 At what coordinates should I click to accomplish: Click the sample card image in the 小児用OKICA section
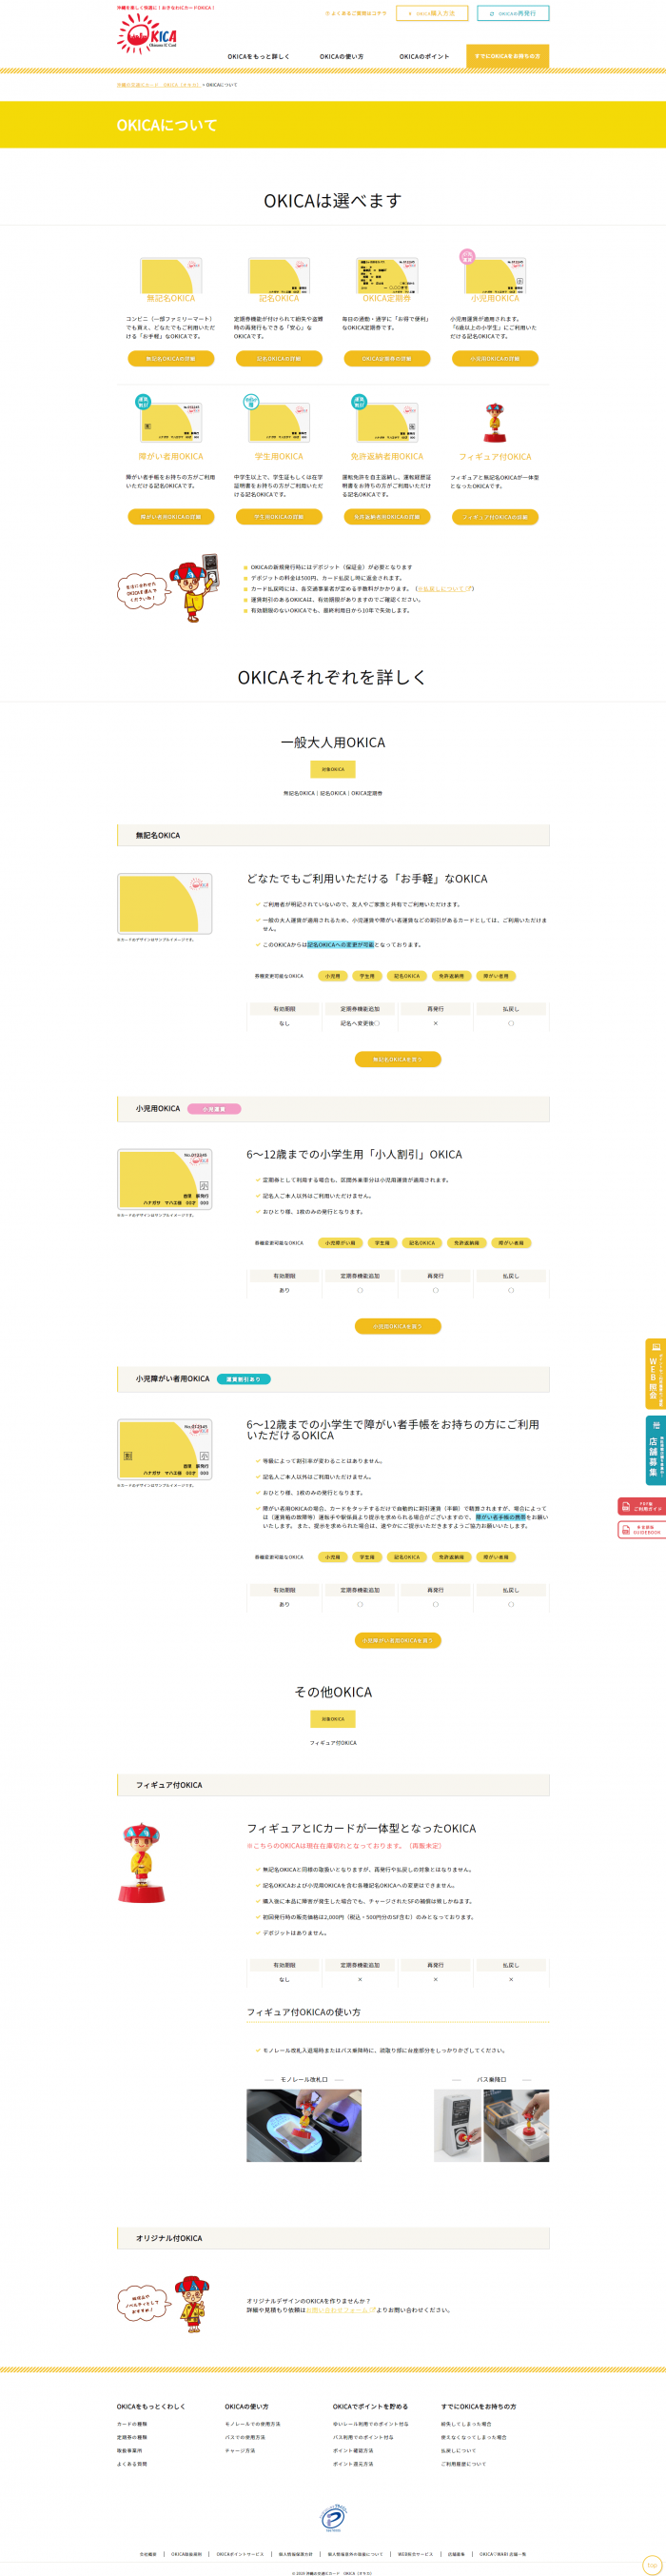click(x=165, y=1180)
